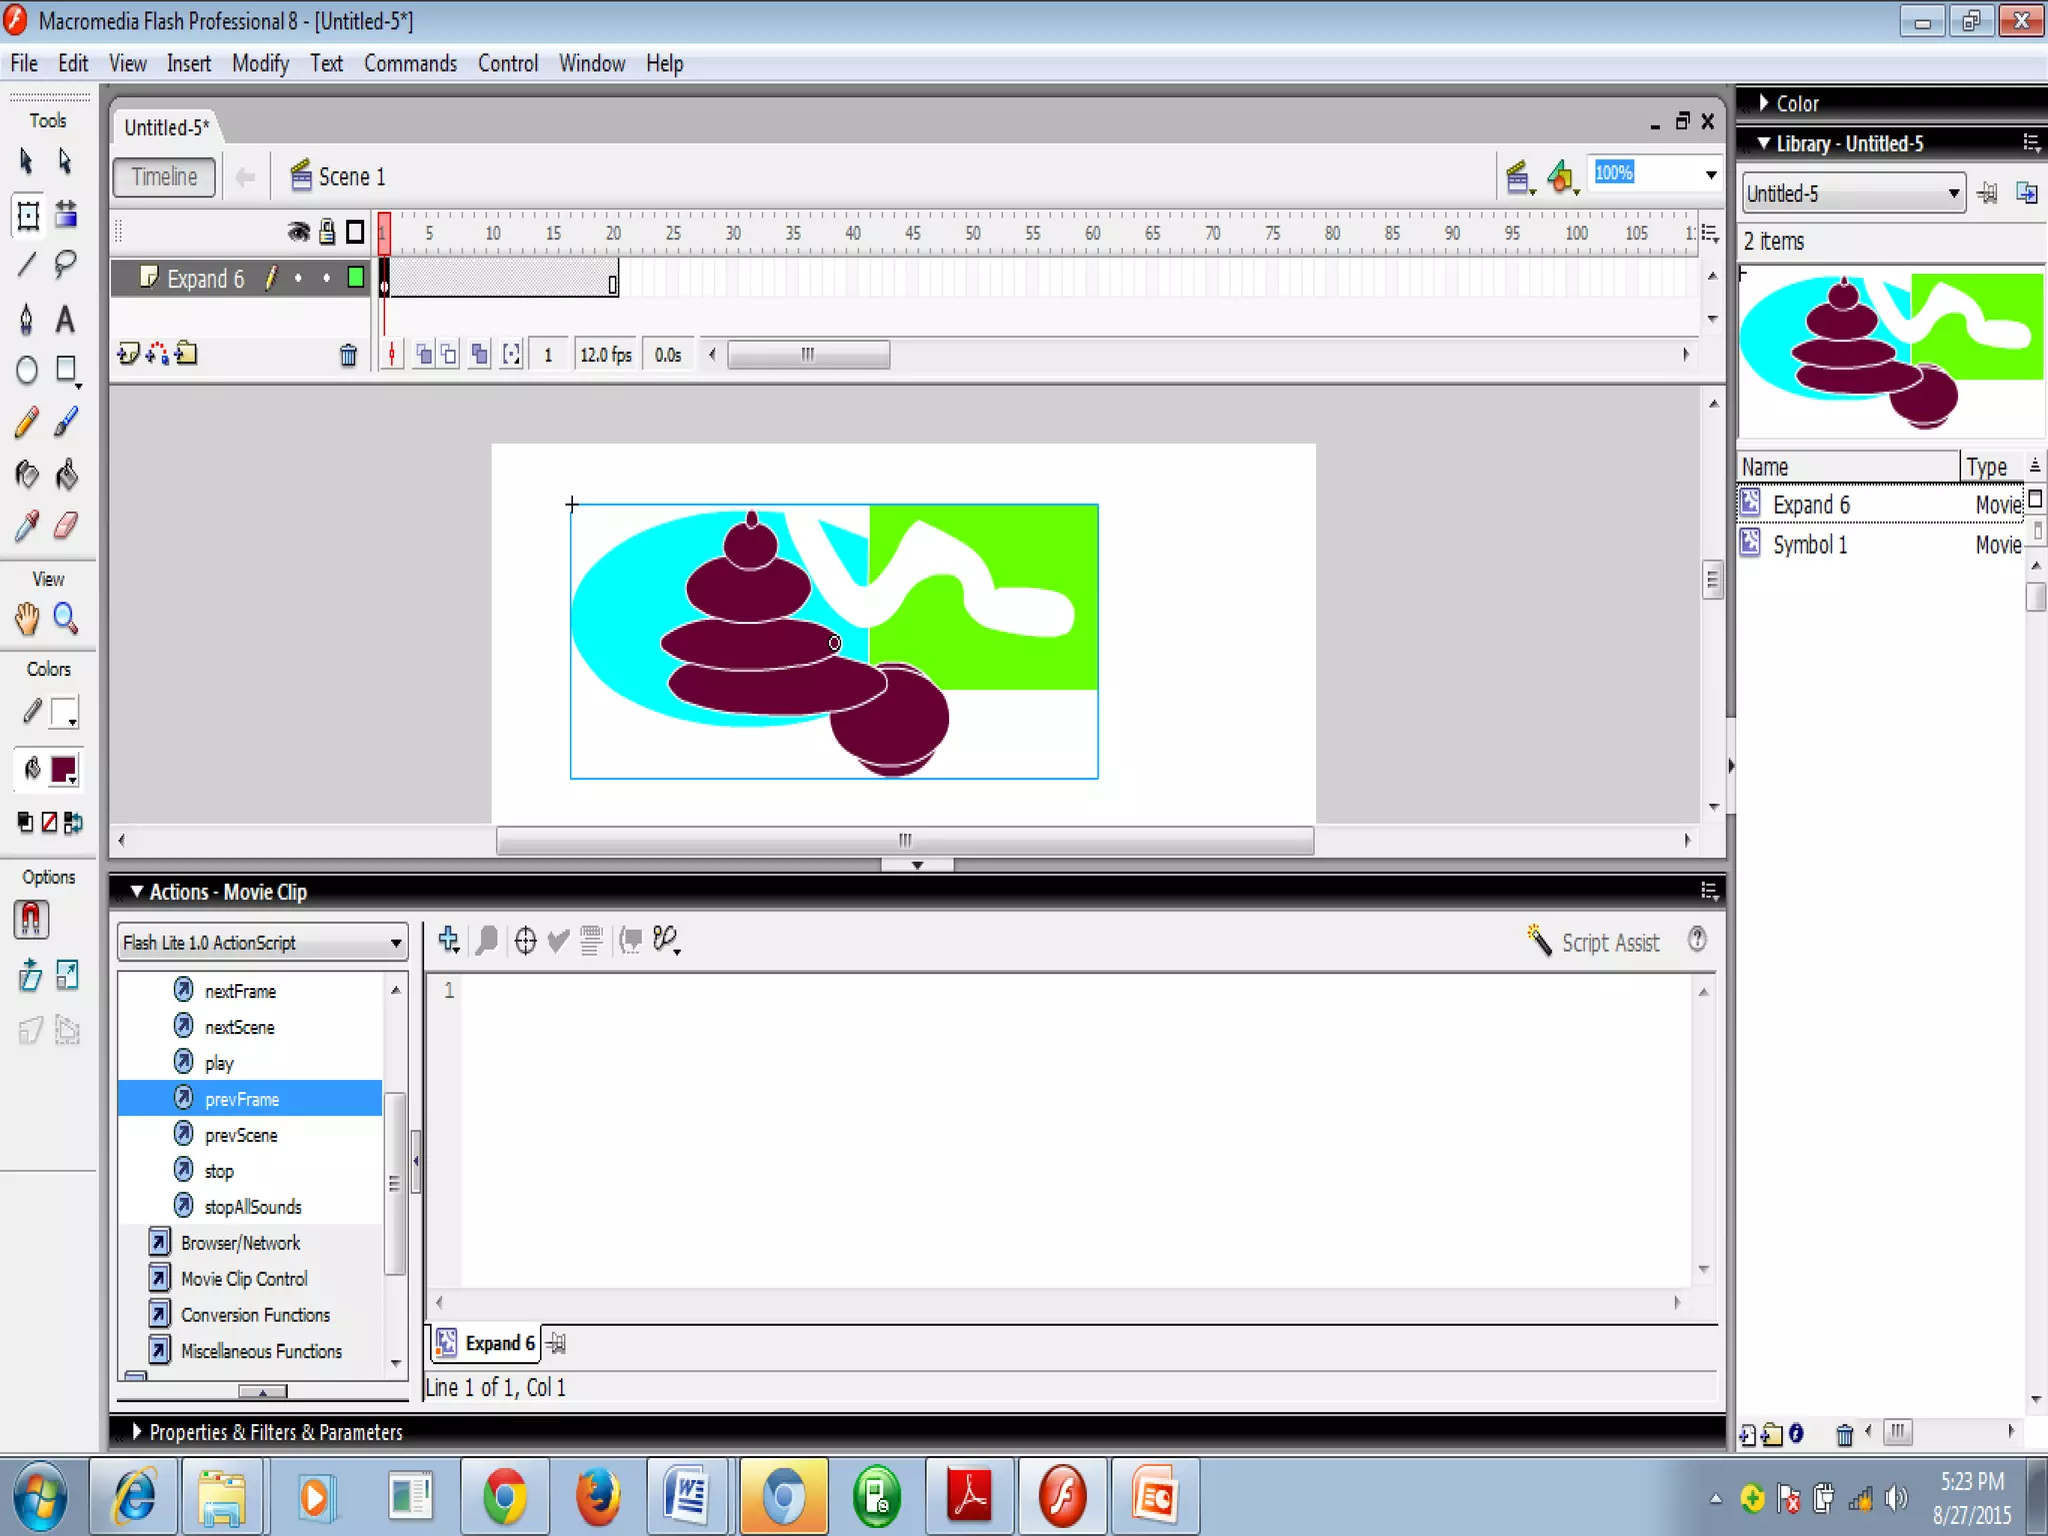Viewport: 2048px width, 1536px height.
Task: Select the Text tool
Action: [66, 320]
